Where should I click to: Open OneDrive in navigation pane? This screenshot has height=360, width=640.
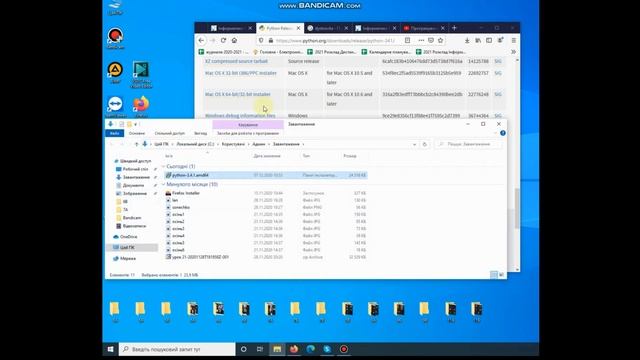click(x=128, y=237)
